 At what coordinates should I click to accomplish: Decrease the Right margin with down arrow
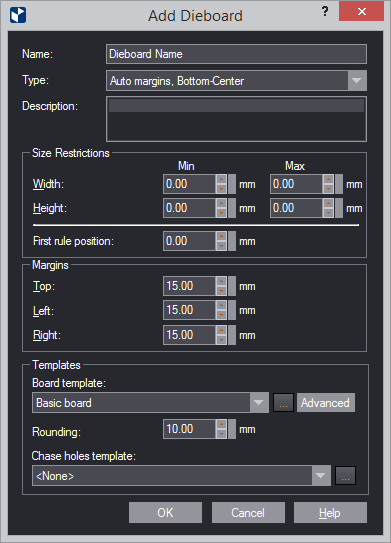(x=221, y=339)
